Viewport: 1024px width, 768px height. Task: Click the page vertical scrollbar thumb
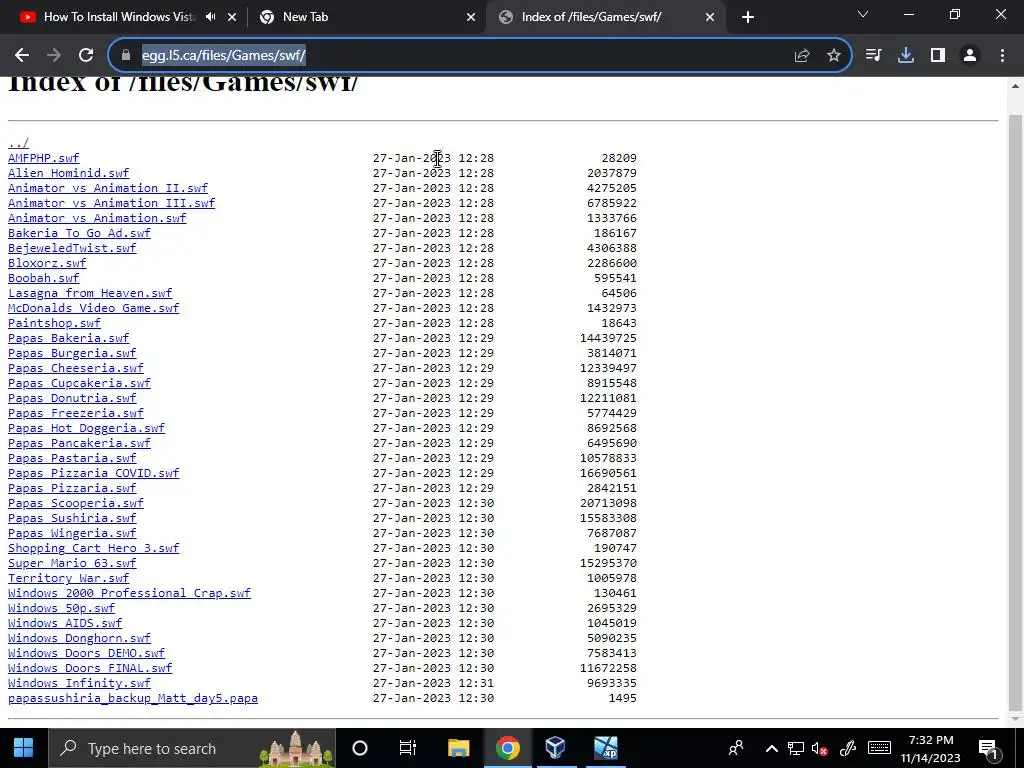point(1015,411)
